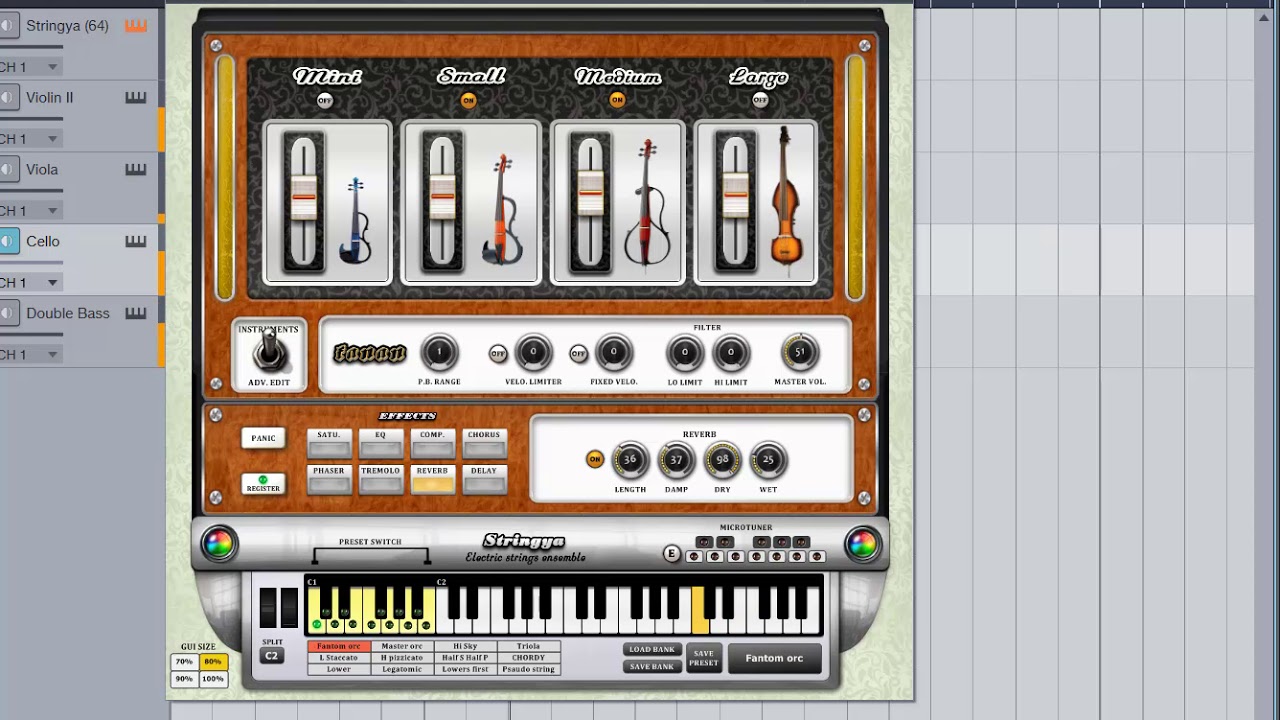
Task: Click Save Bank
Action: point(652,667)
